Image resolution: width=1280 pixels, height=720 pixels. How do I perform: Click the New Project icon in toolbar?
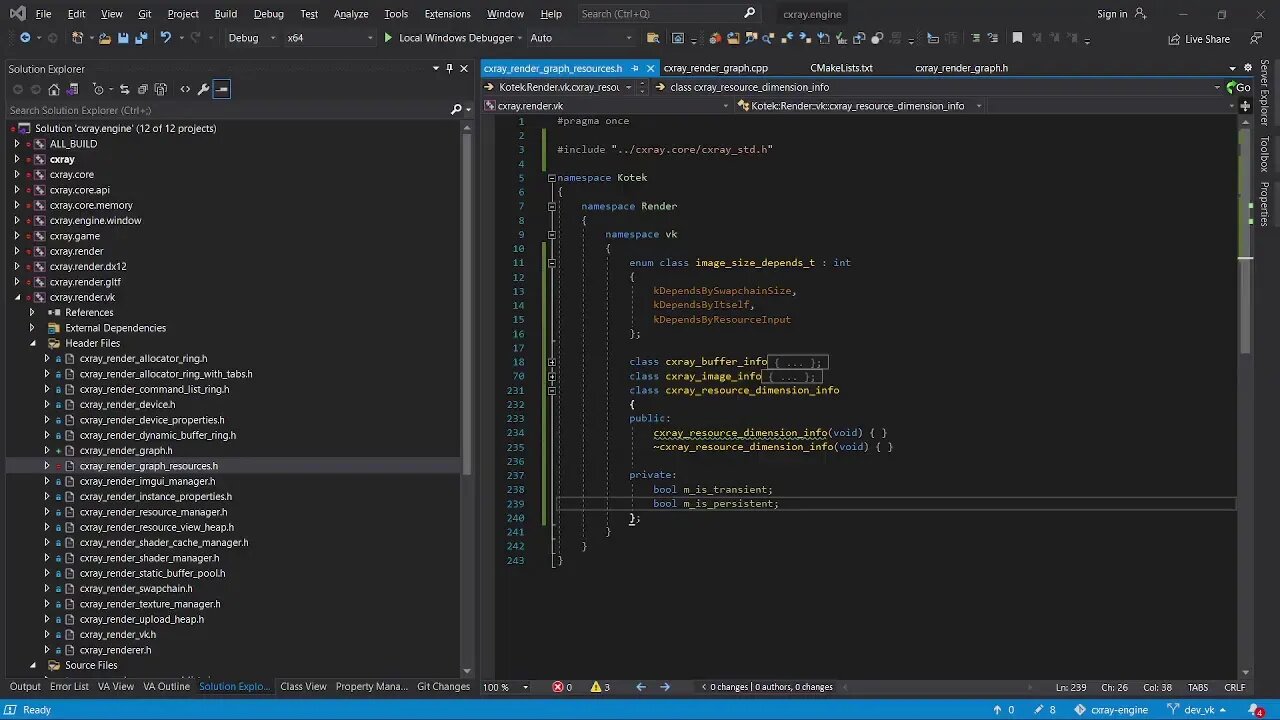pyautogui.click(x=77, y=38)
